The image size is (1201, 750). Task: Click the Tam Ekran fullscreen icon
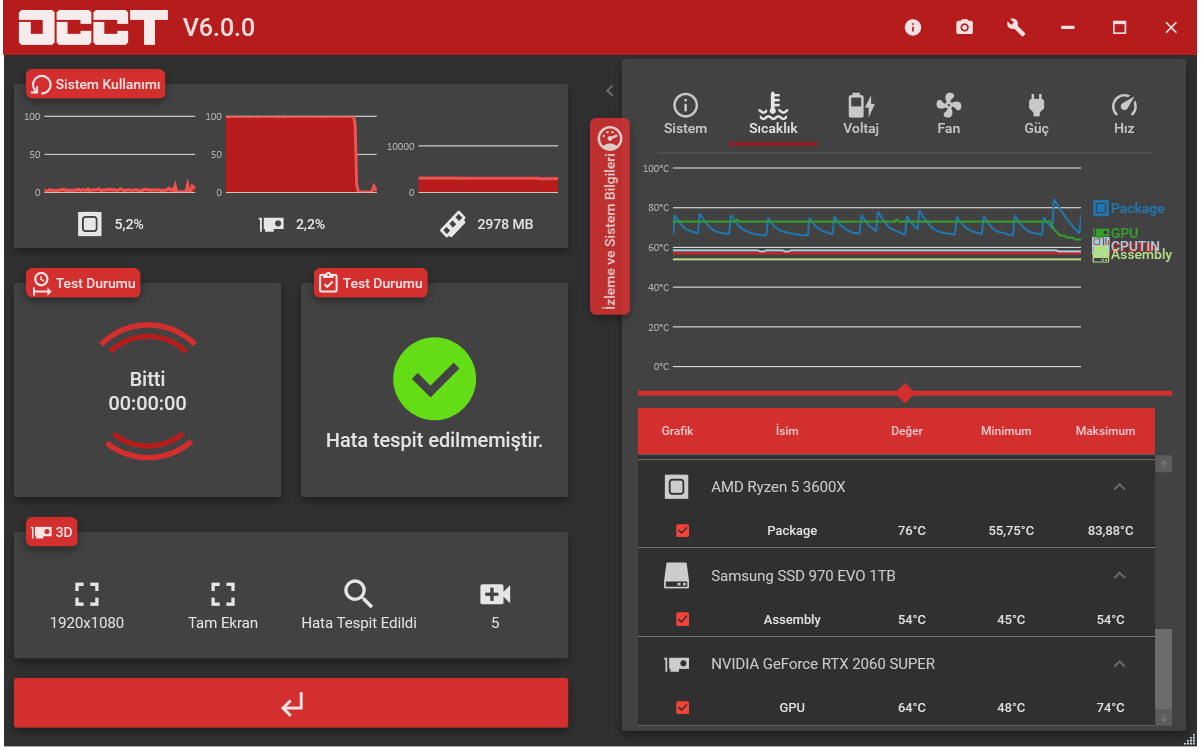[x=223, y=594]
